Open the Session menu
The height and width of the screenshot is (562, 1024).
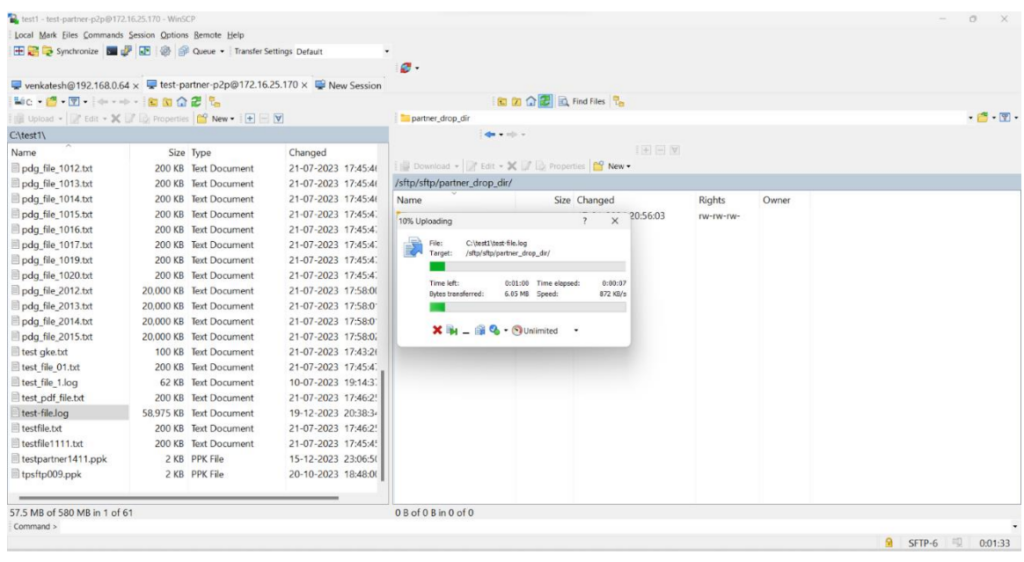point(143,35)
